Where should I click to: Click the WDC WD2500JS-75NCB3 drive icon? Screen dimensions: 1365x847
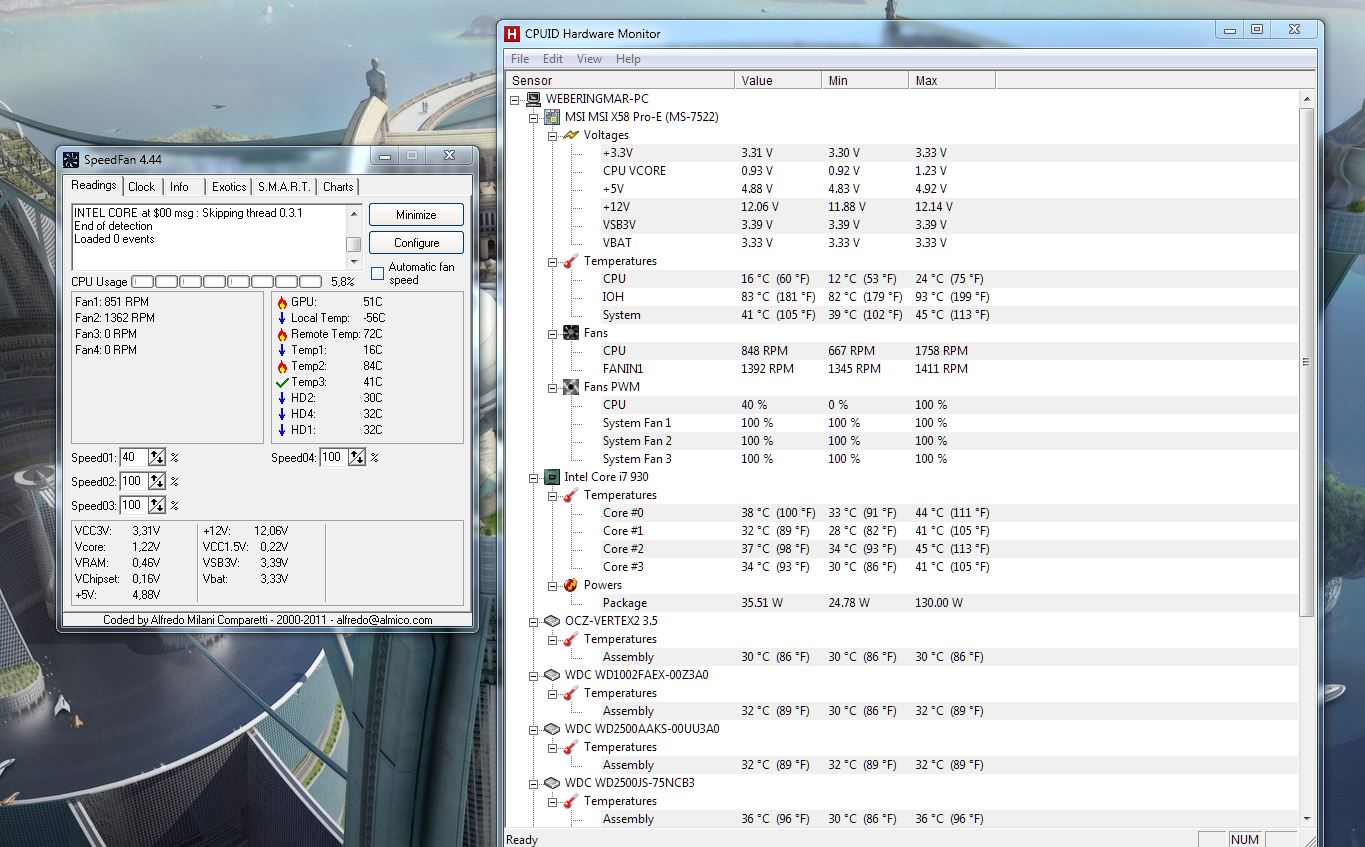click(552, 783)
